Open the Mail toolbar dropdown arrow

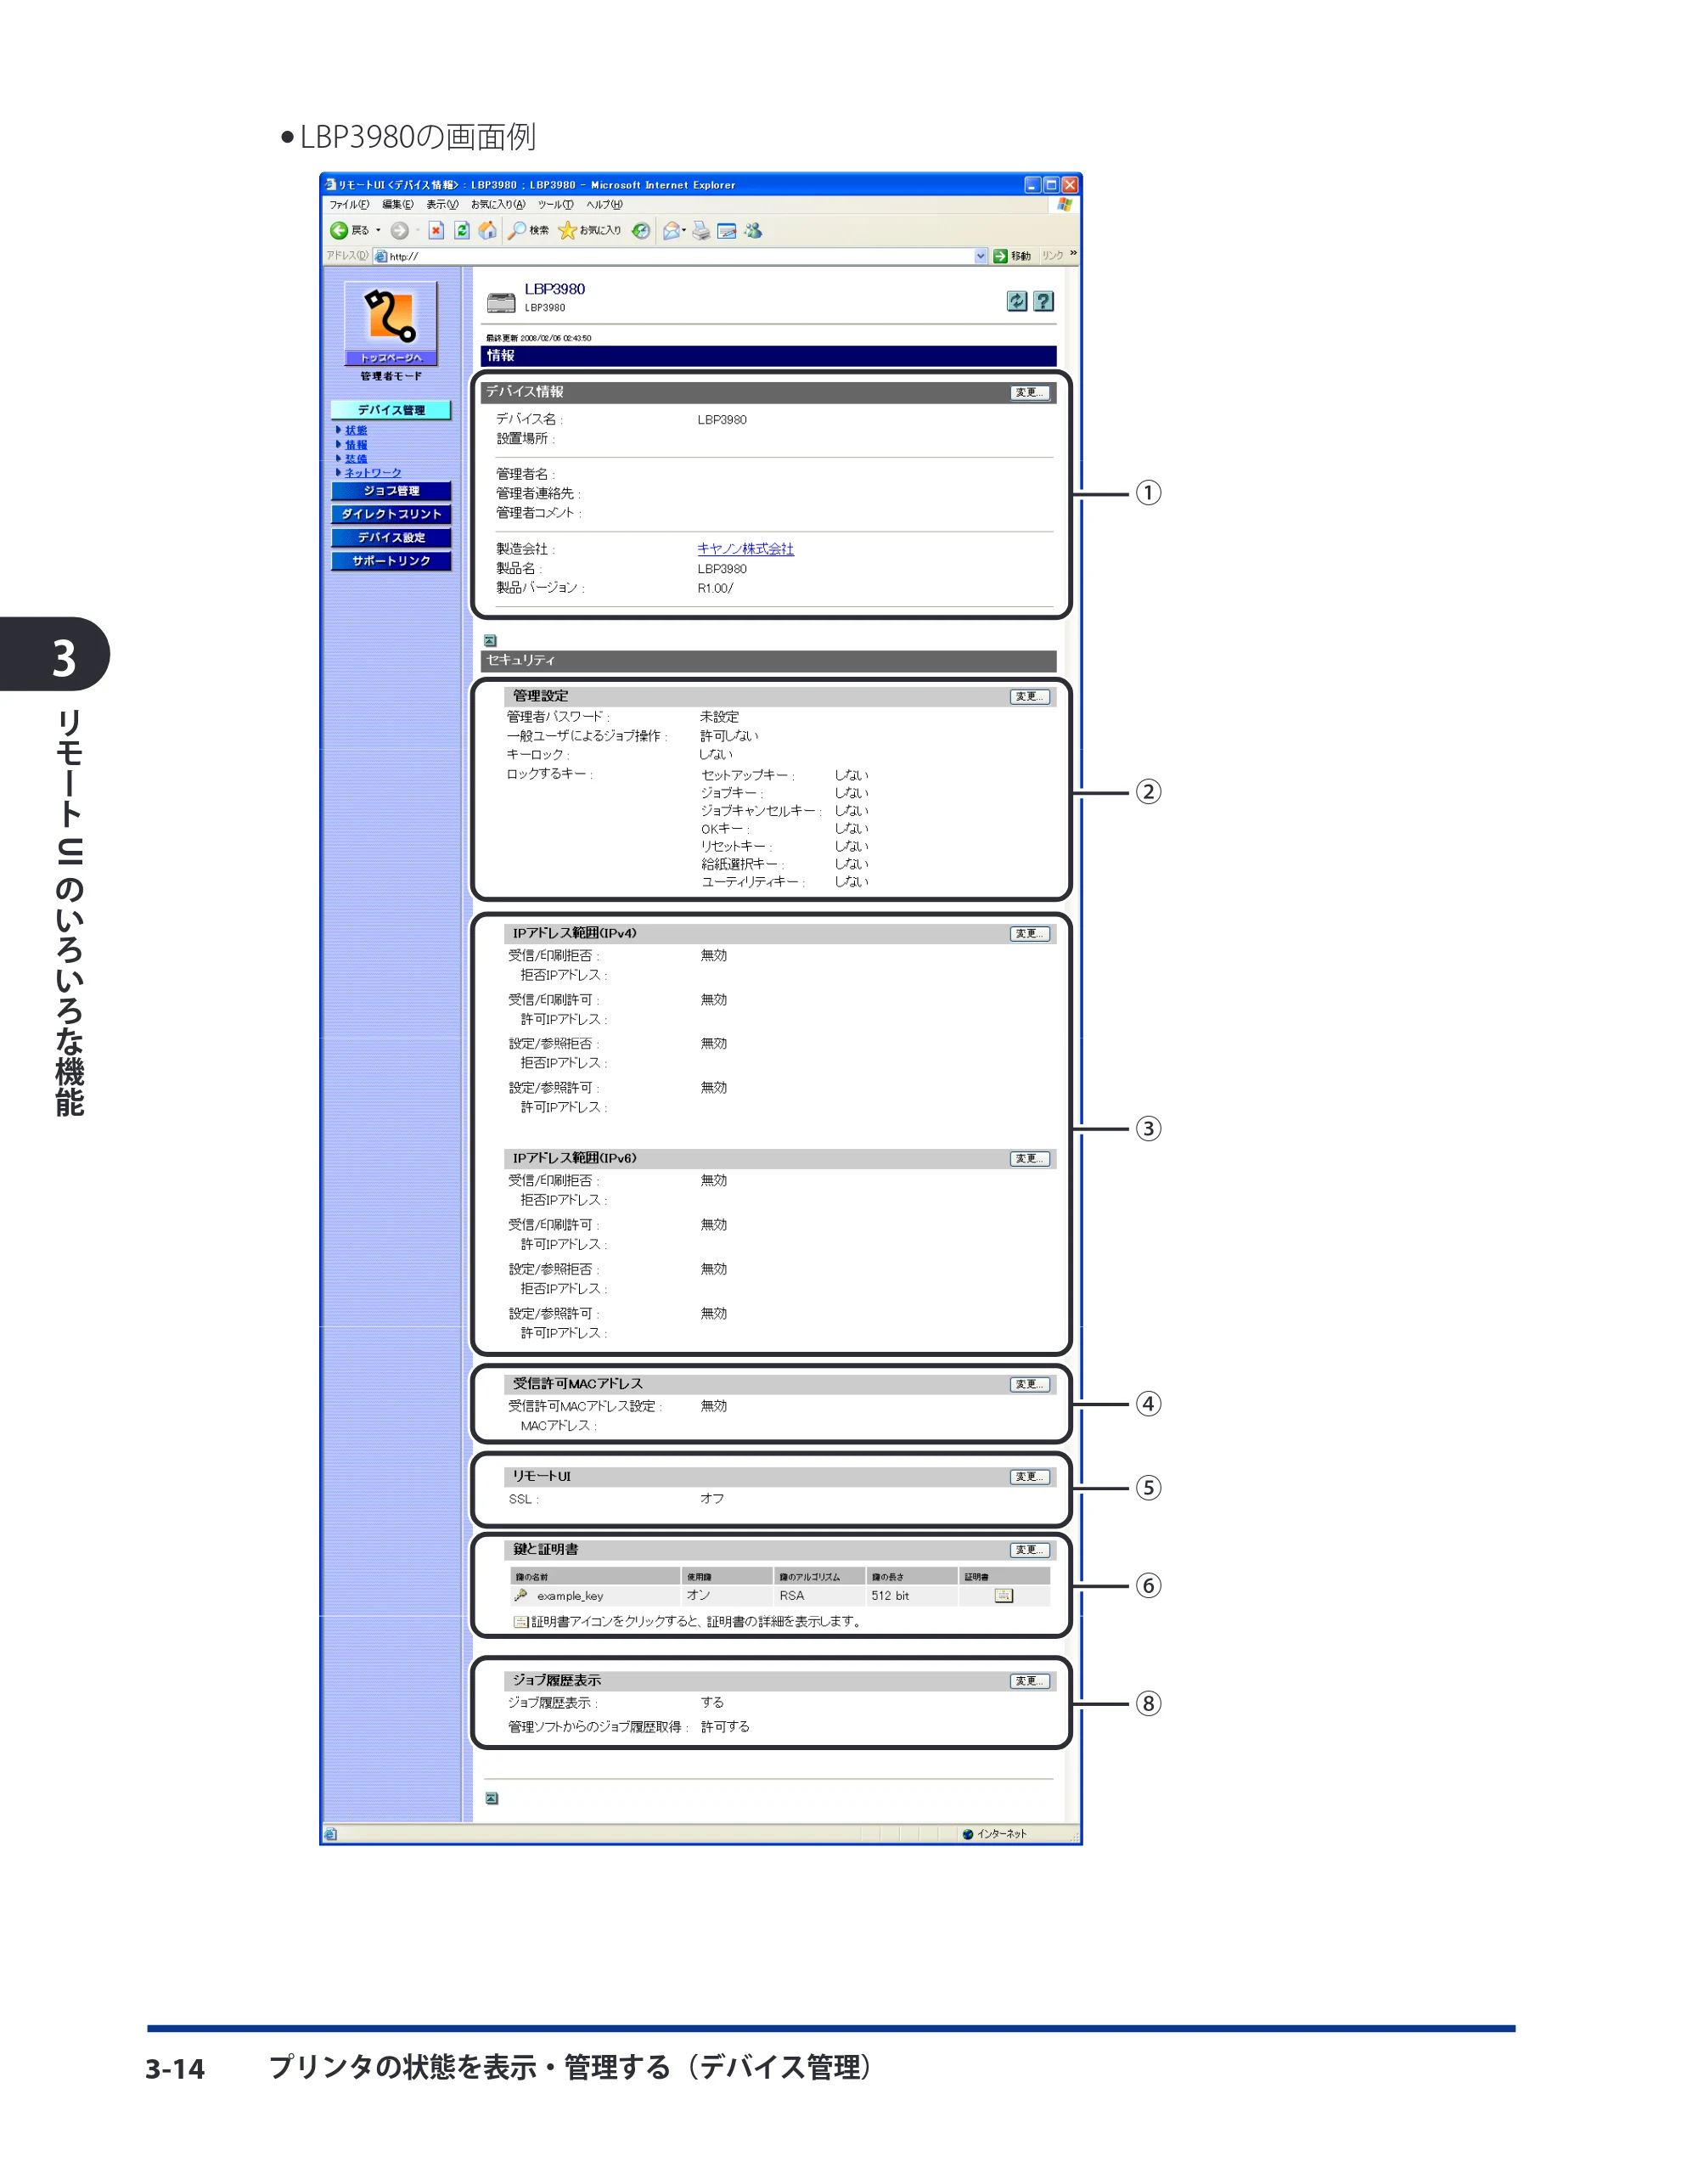point(684,231)
